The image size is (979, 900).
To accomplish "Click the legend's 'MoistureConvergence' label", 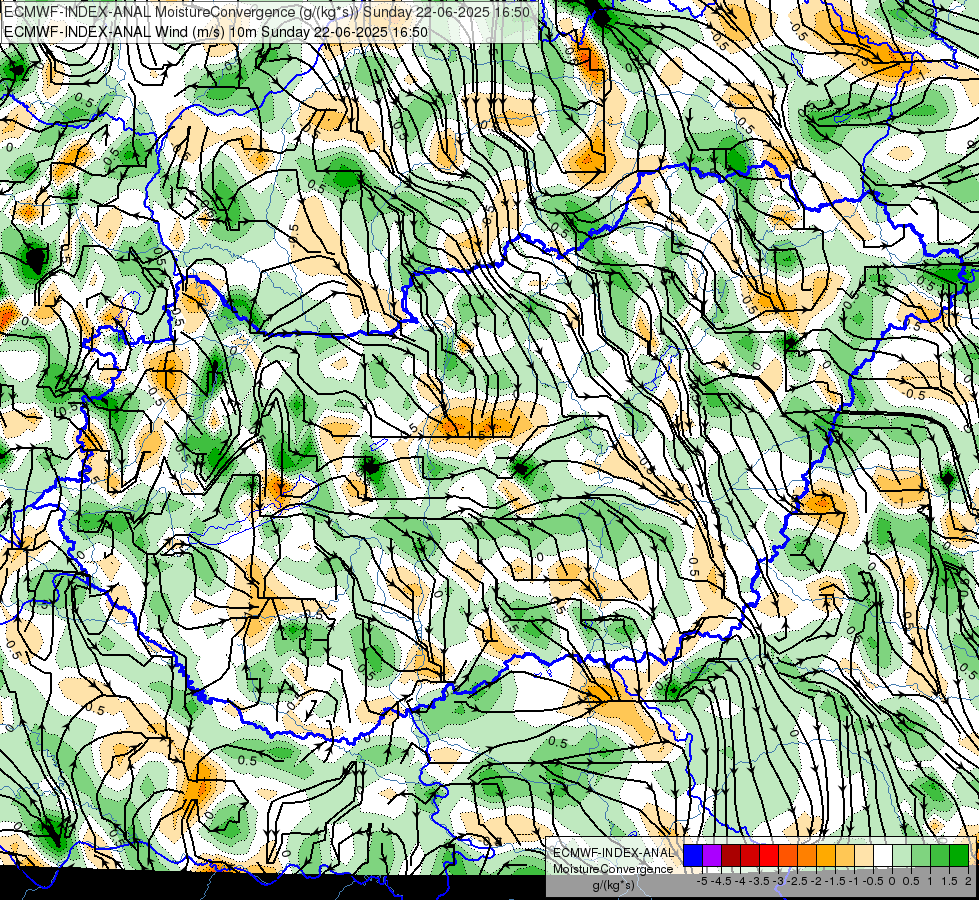I will [613, 869].
